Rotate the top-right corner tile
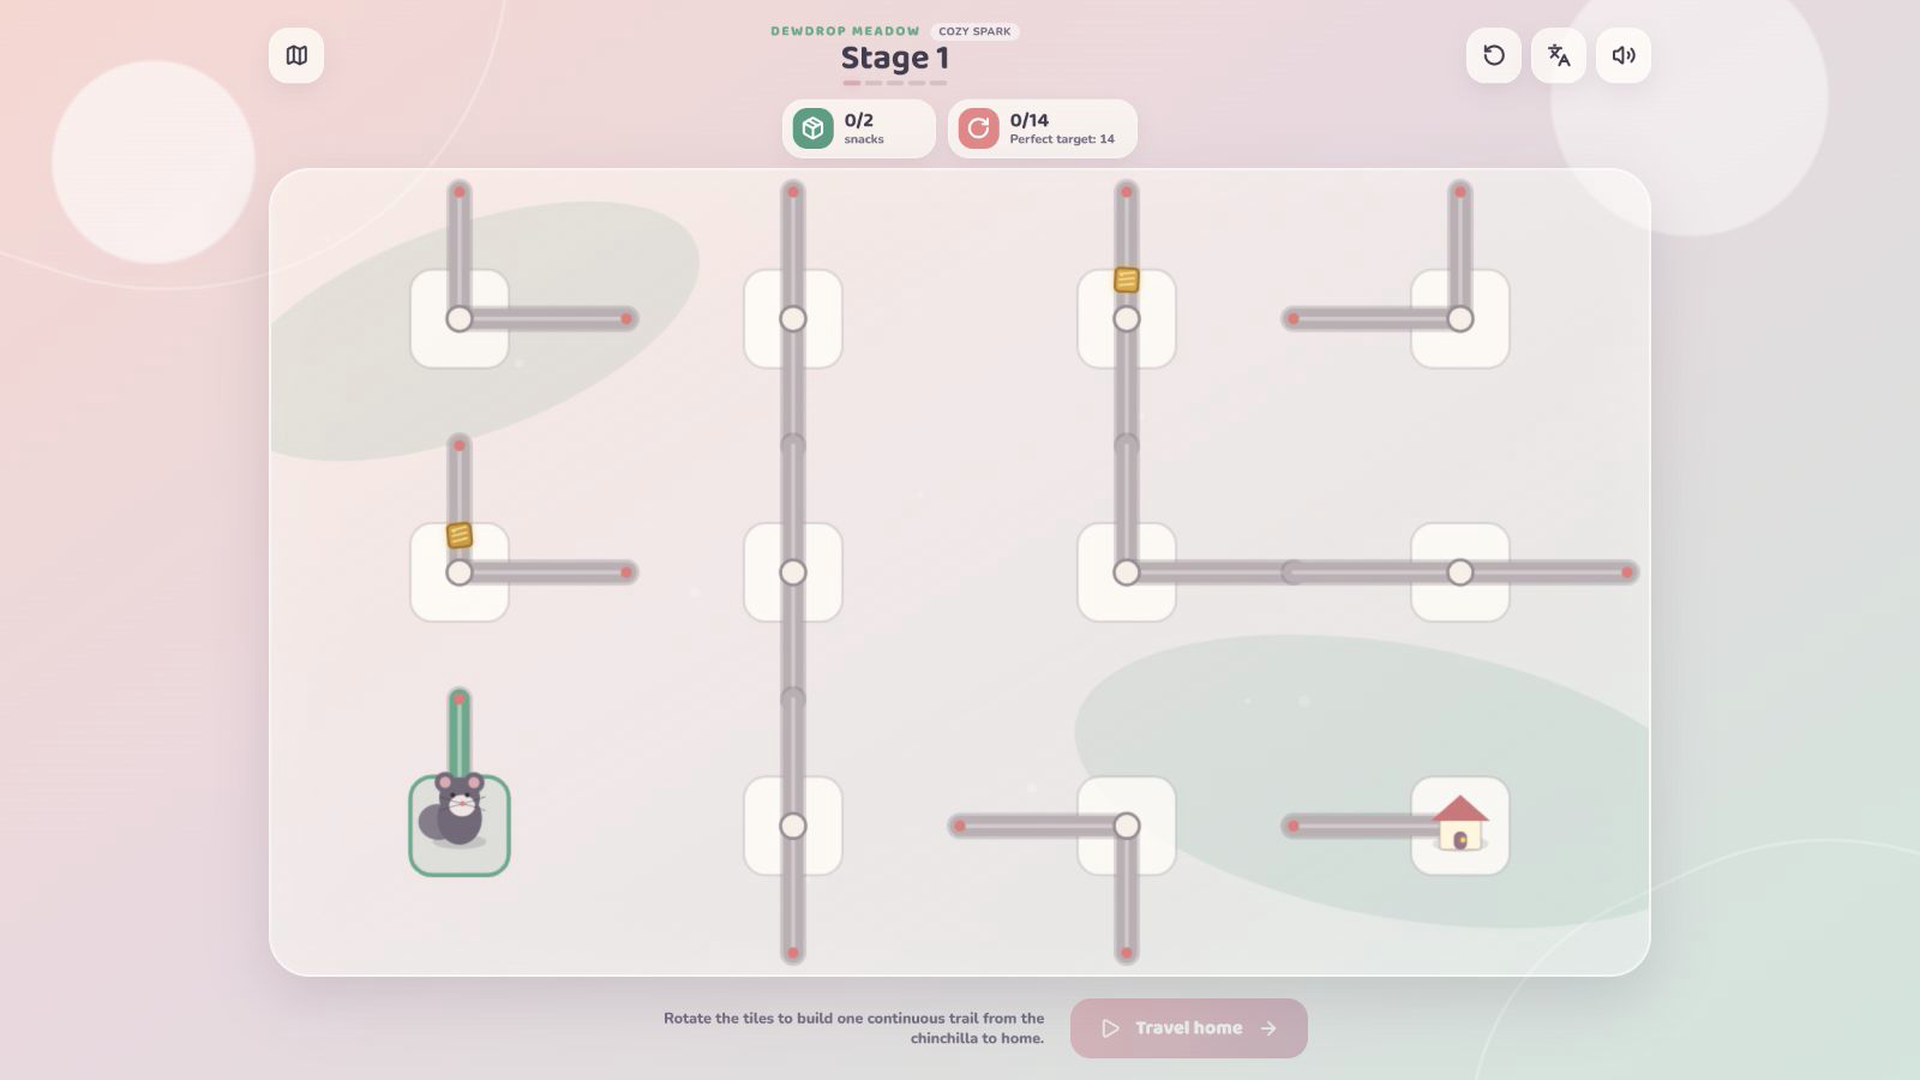 1460,319
